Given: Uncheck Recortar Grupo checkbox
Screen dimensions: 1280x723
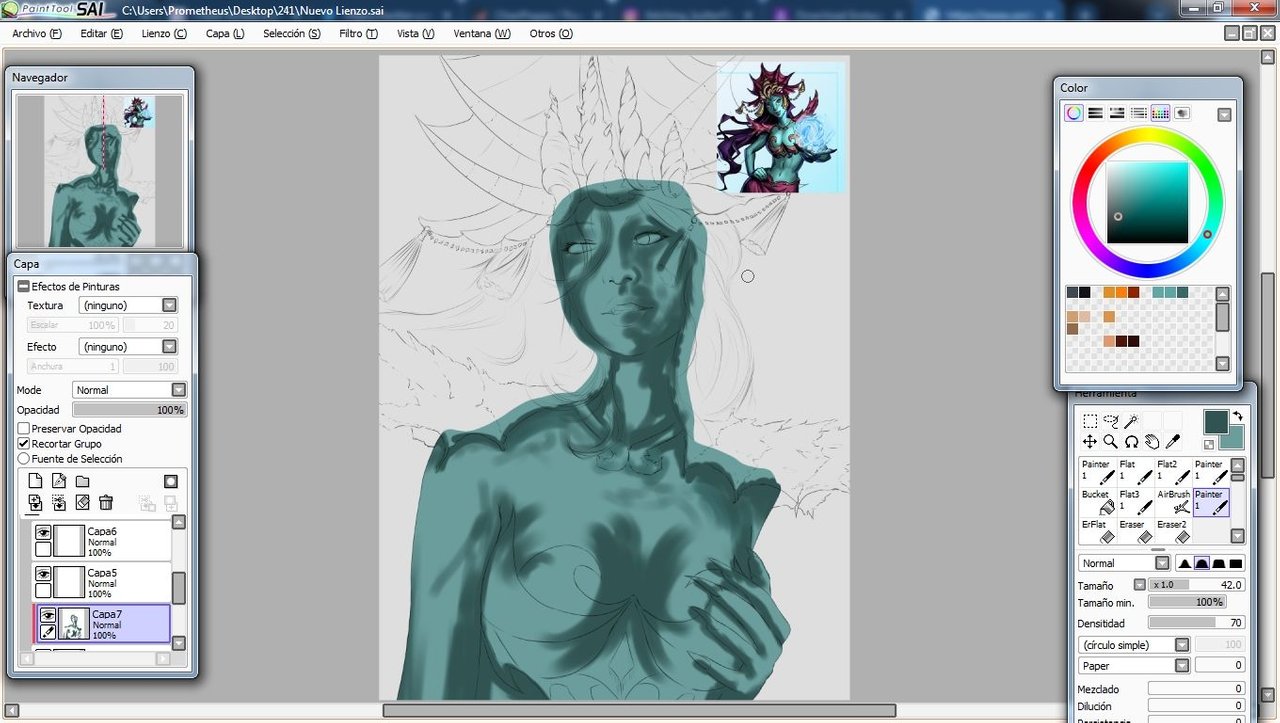Looking at the screenshot, I should click(x=24, y=444).
